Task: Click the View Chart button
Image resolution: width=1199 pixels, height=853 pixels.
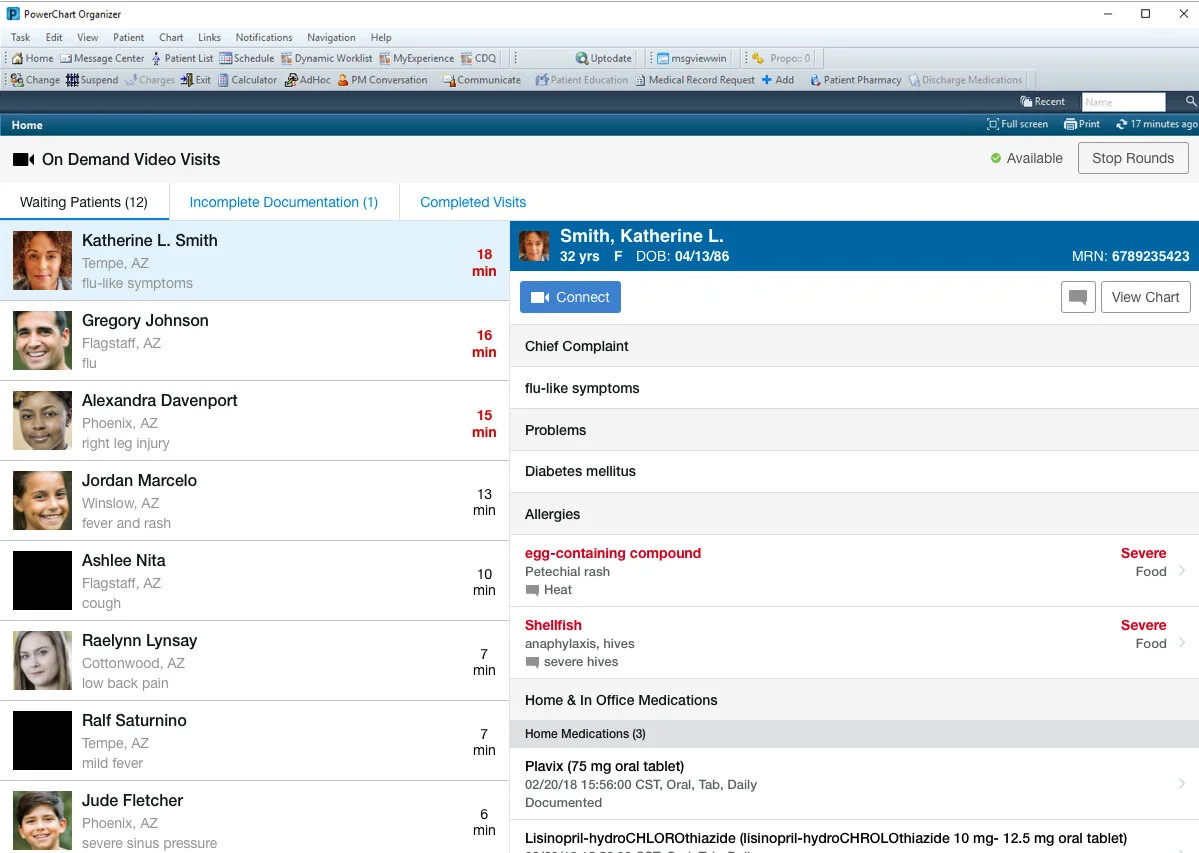Action: (1145, 297)
